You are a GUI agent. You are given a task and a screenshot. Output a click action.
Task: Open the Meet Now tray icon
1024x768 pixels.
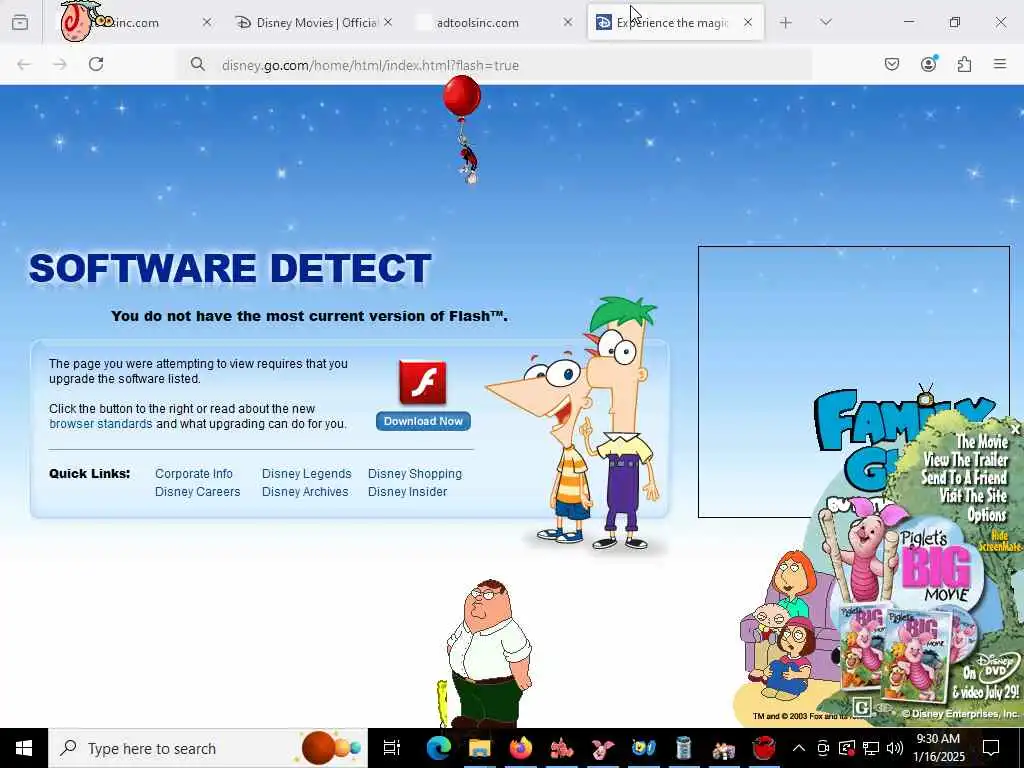coord(823,748)
